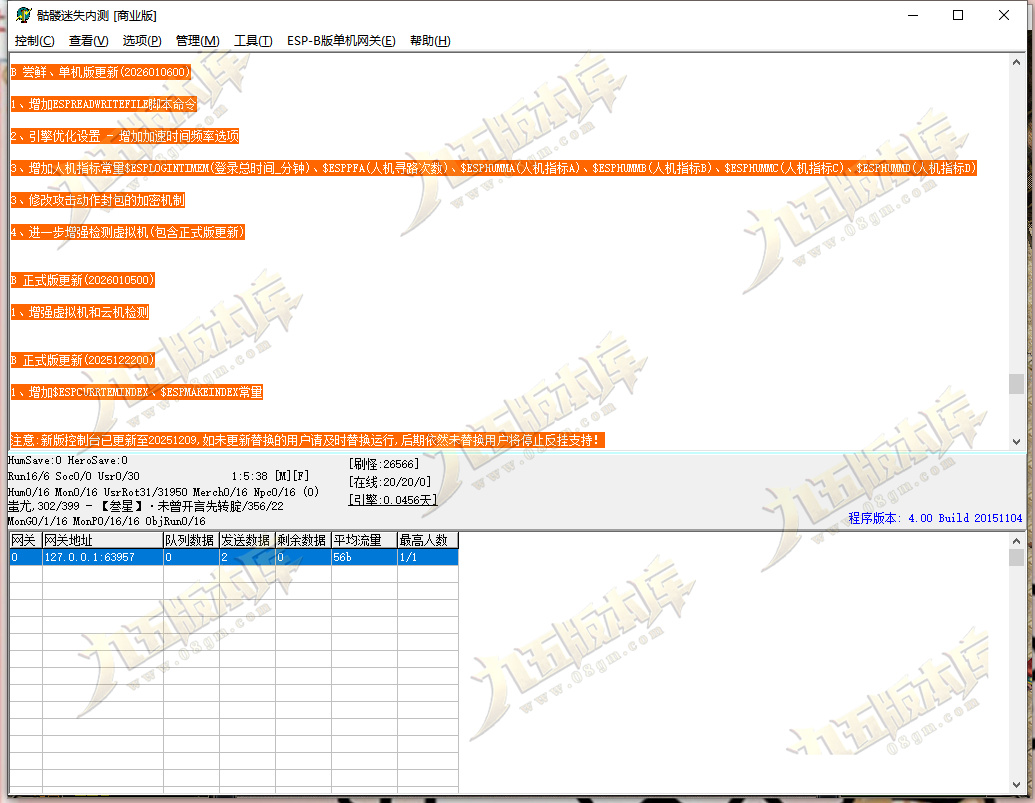Viewport: 1035px width, 803px height.
Task: Click the gateway list scroll-up arrow
Action: [x=1016, y=540]
